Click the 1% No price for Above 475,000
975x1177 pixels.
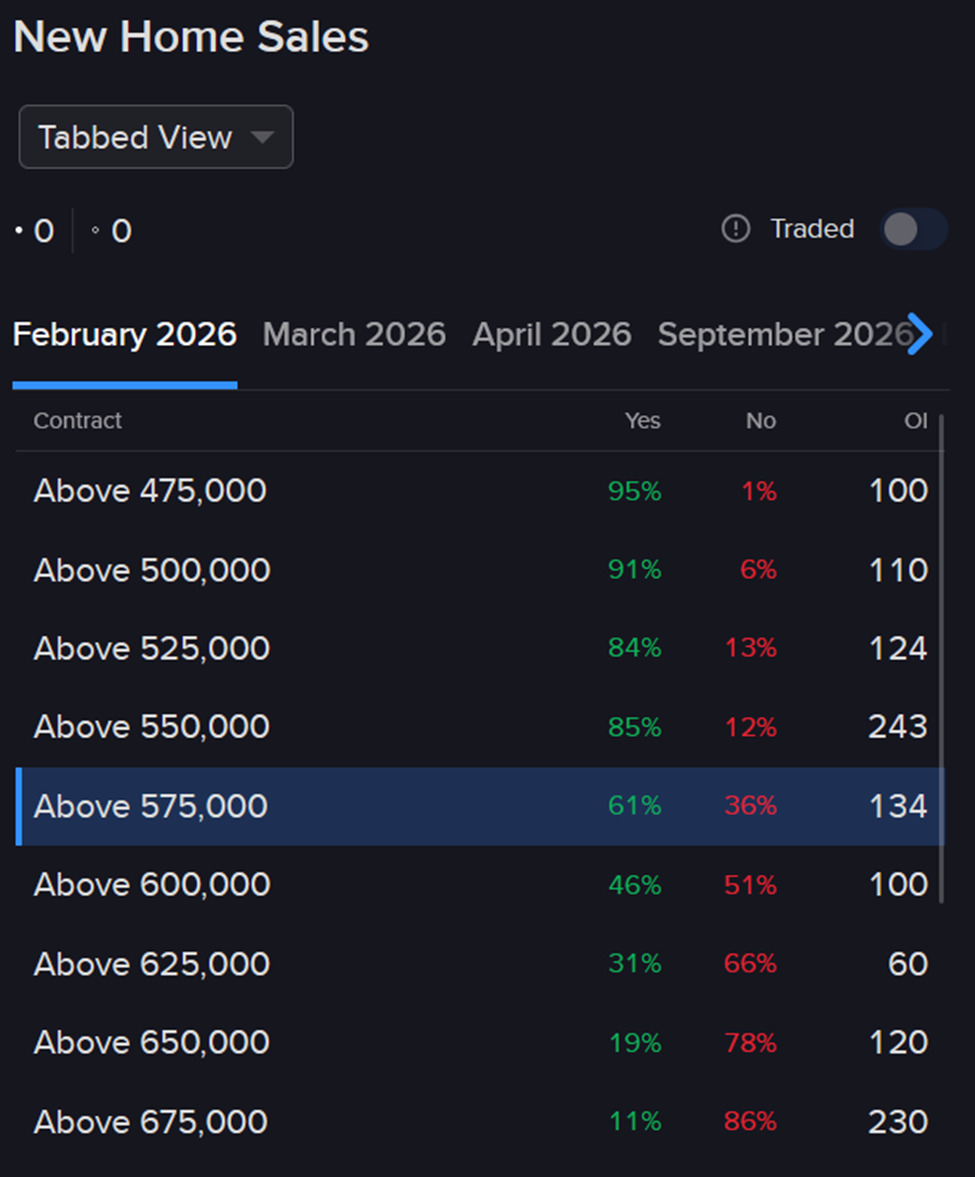point(759,491)
